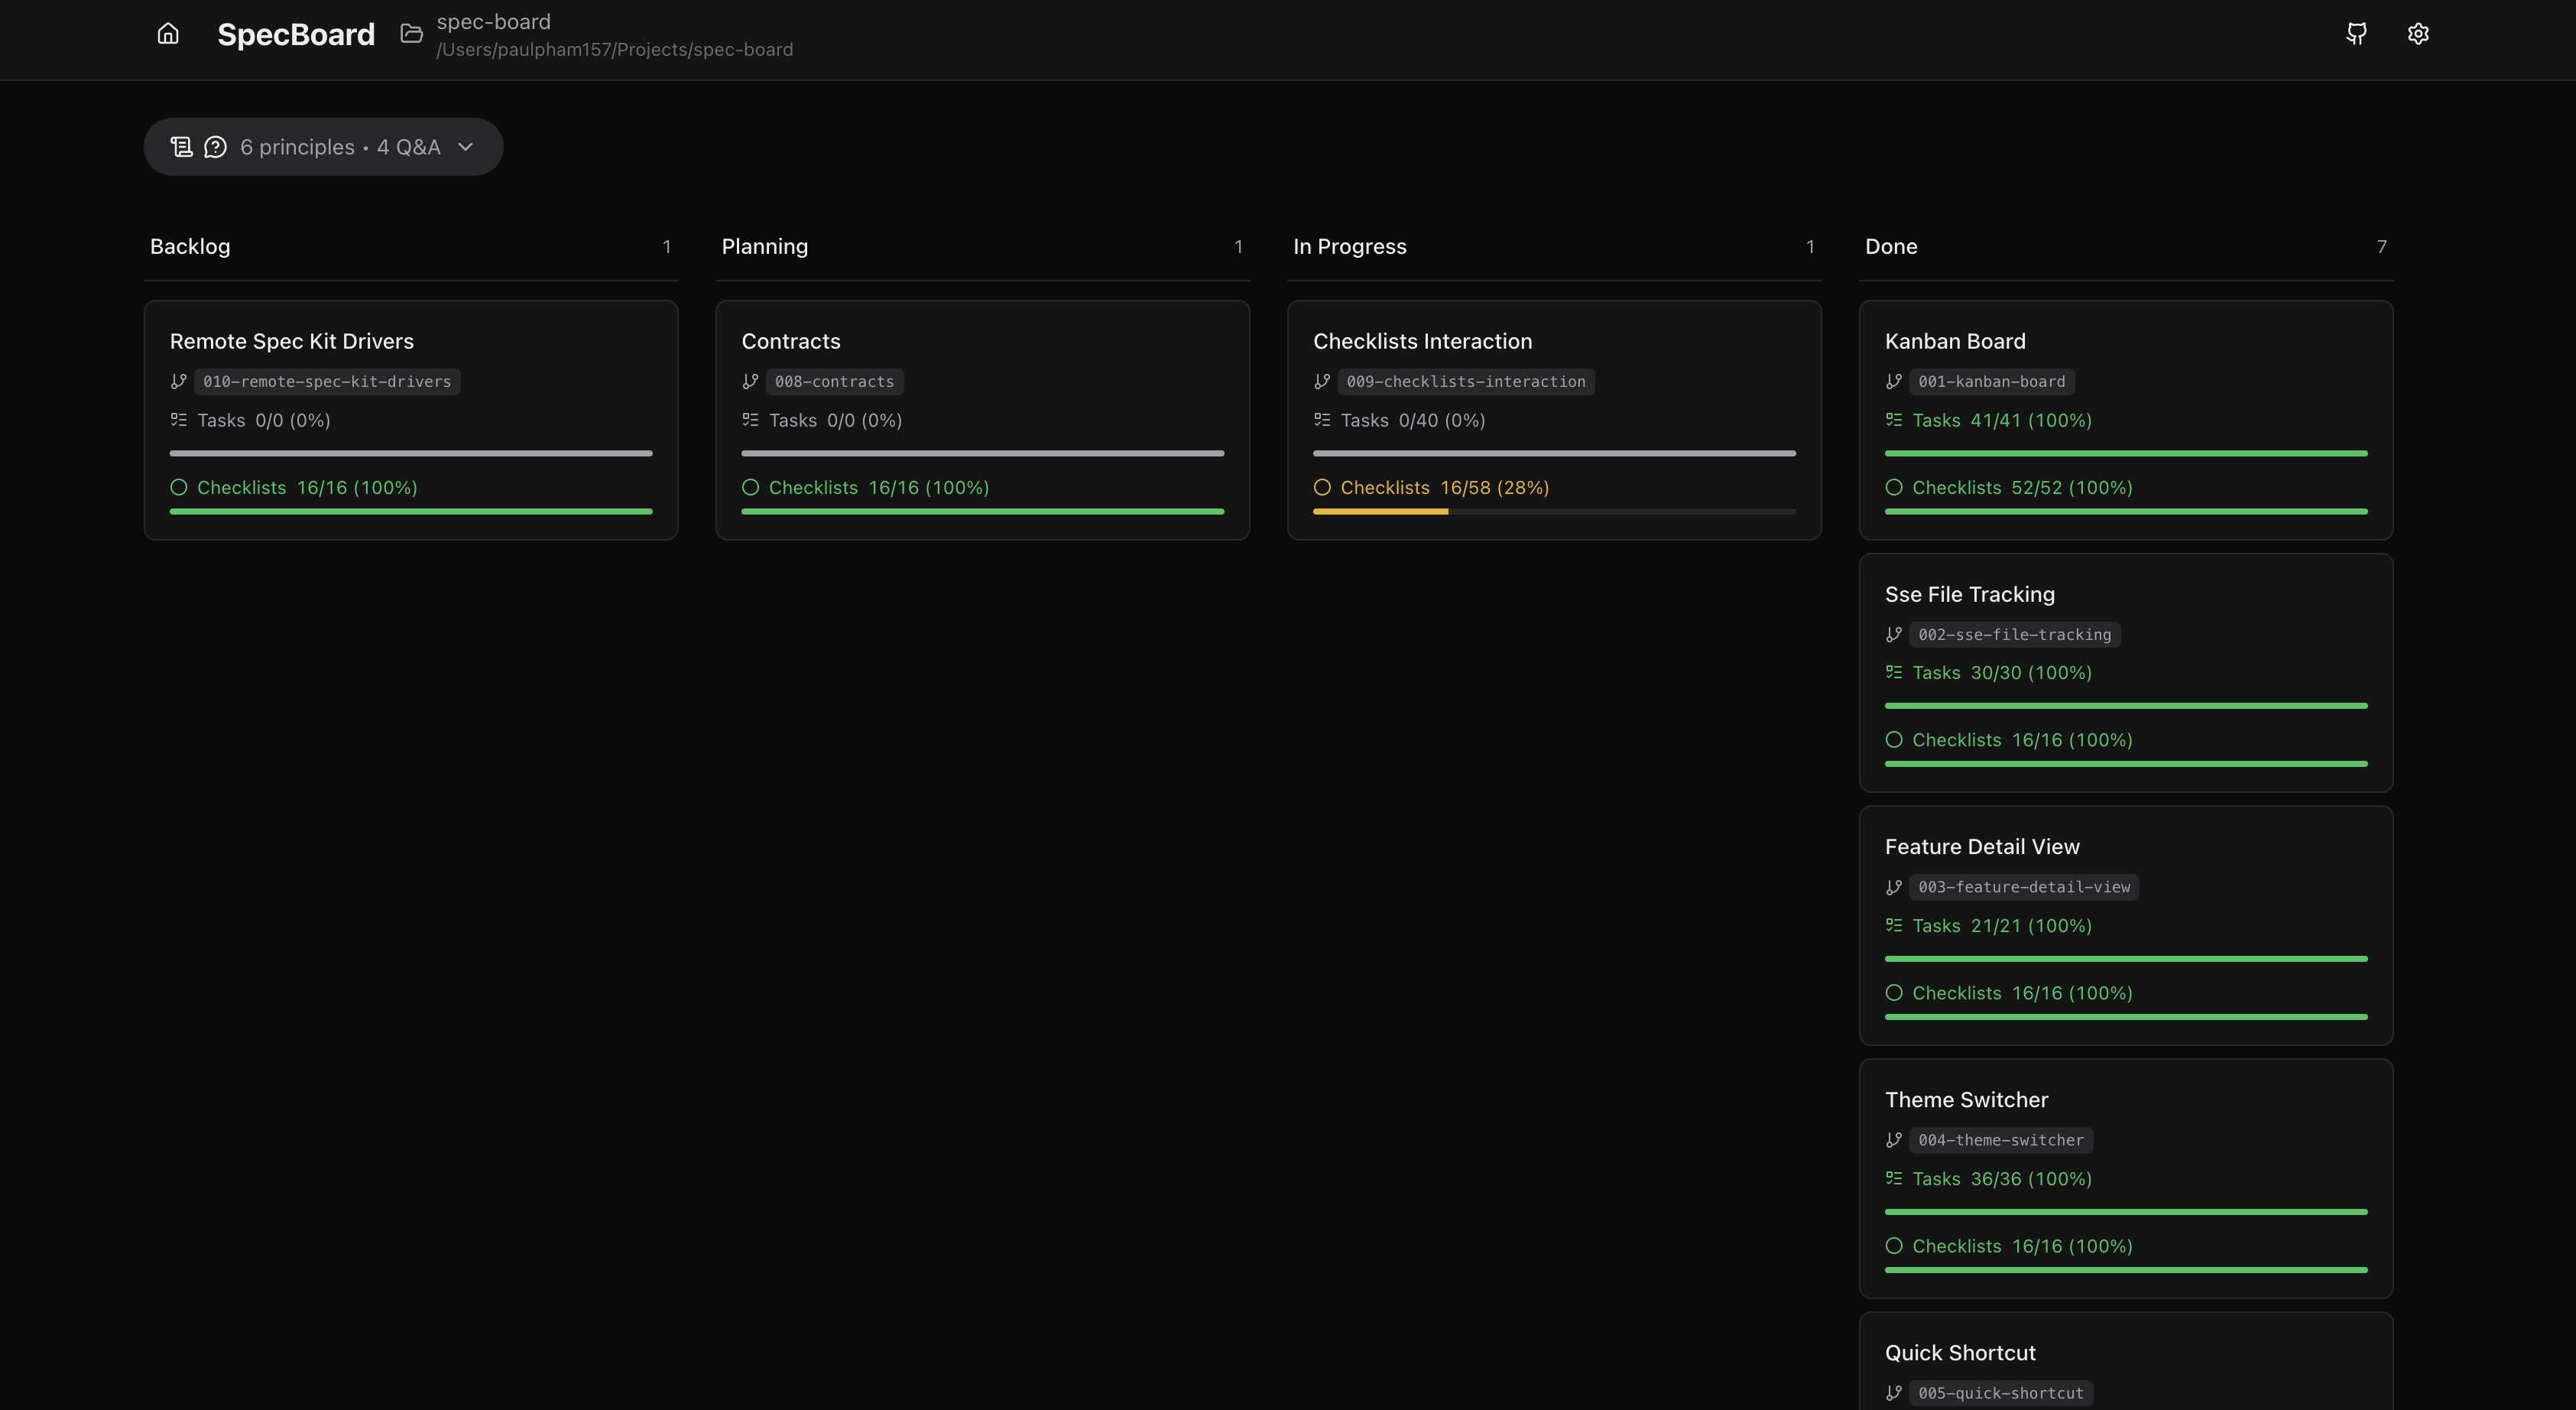Click the branch icon on the Contracts card
2576x1410 pixels.
pyautogui.click(x=750, y=381)
